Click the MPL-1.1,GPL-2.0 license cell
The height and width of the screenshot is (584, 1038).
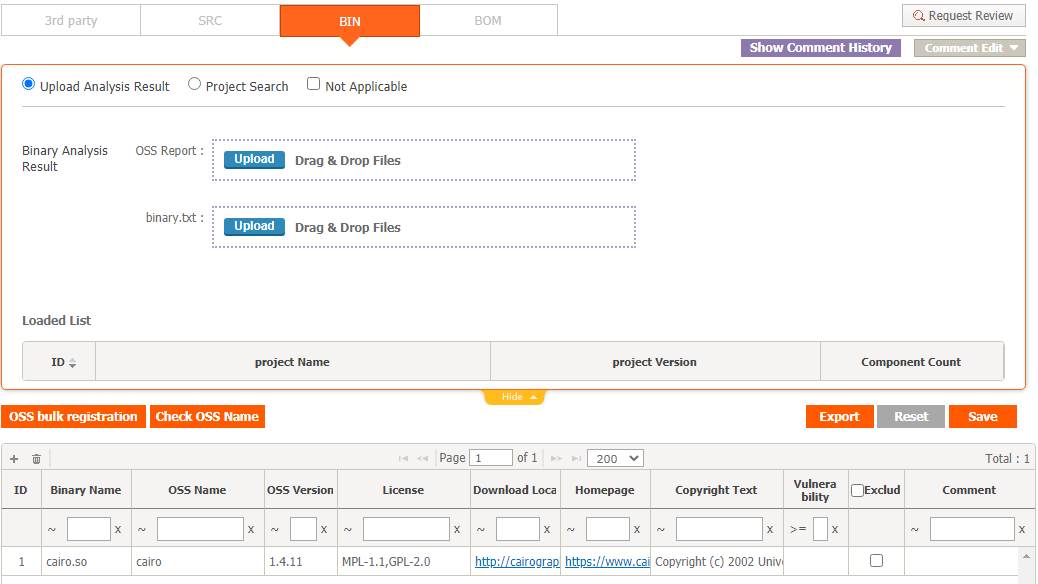[404, 561]
